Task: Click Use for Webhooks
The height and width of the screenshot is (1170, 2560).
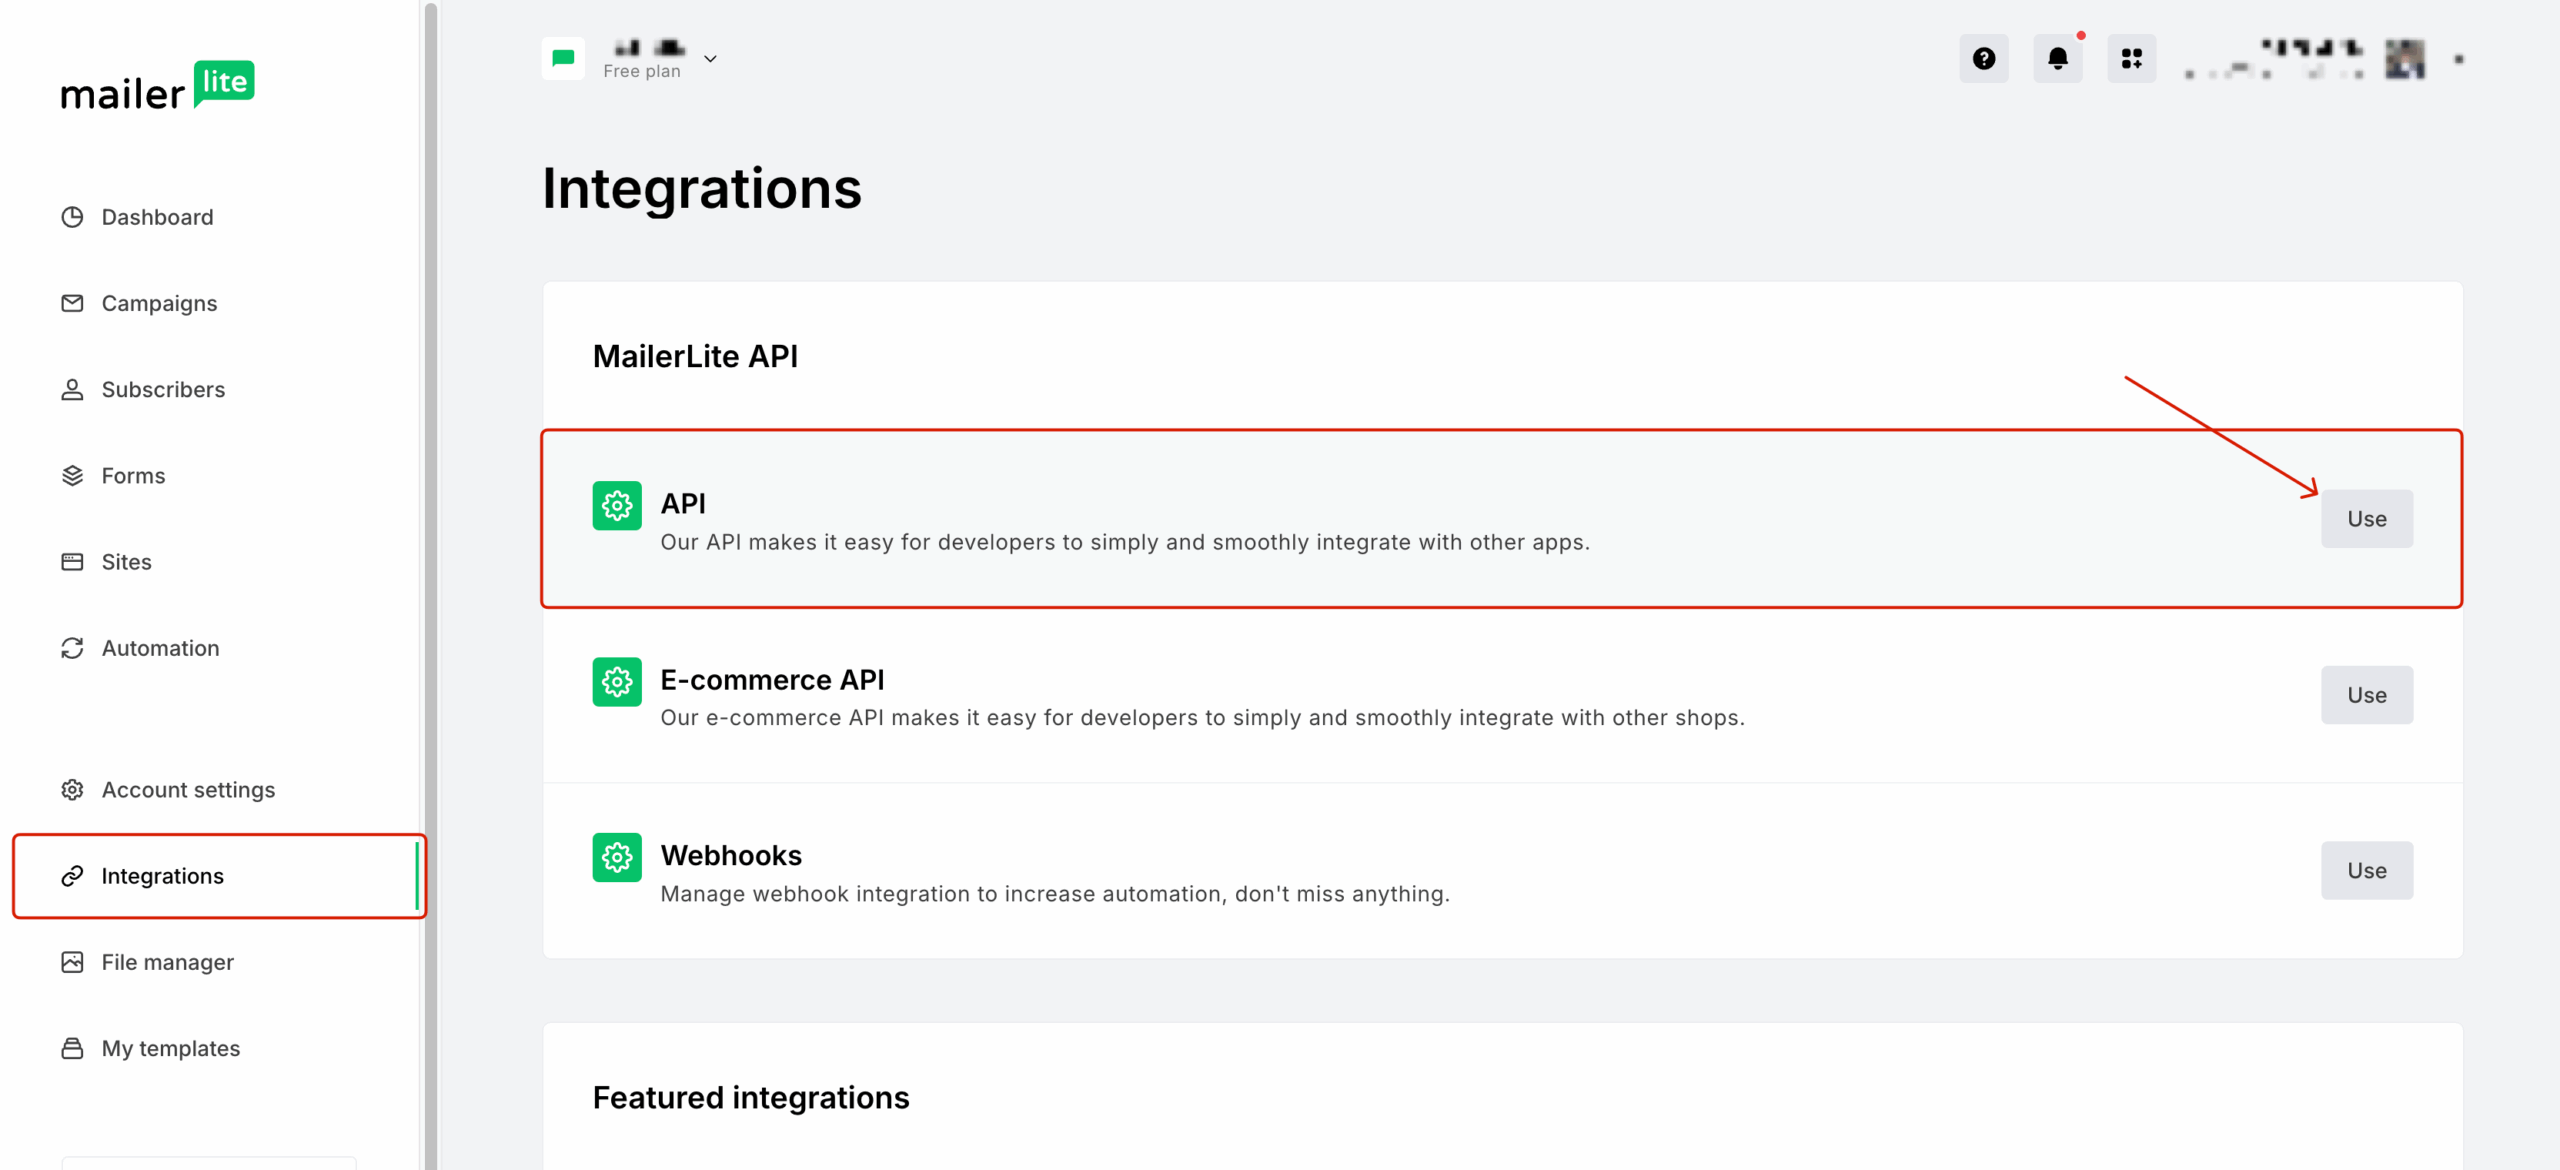Action: (x=2366, y=870)
